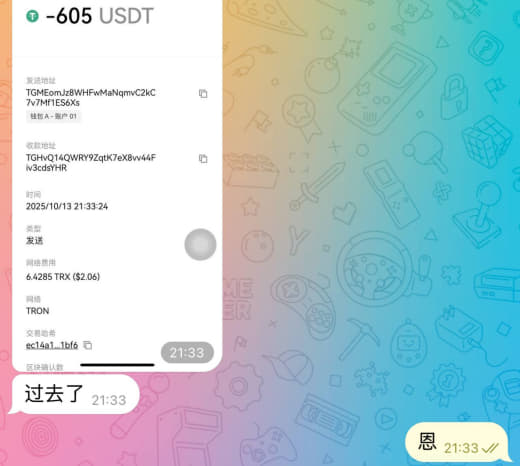Tap the home indicator bar in the screenshot
Image resolution: width=520 pixels, height=466 pixels.
[117, 365]
